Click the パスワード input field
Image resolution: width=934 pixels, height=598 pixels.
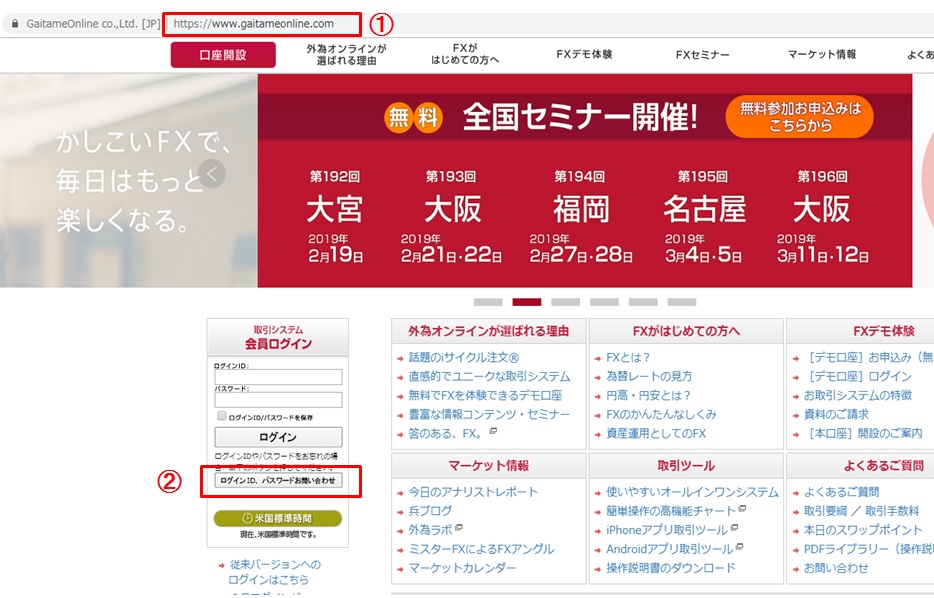[278, 400]
